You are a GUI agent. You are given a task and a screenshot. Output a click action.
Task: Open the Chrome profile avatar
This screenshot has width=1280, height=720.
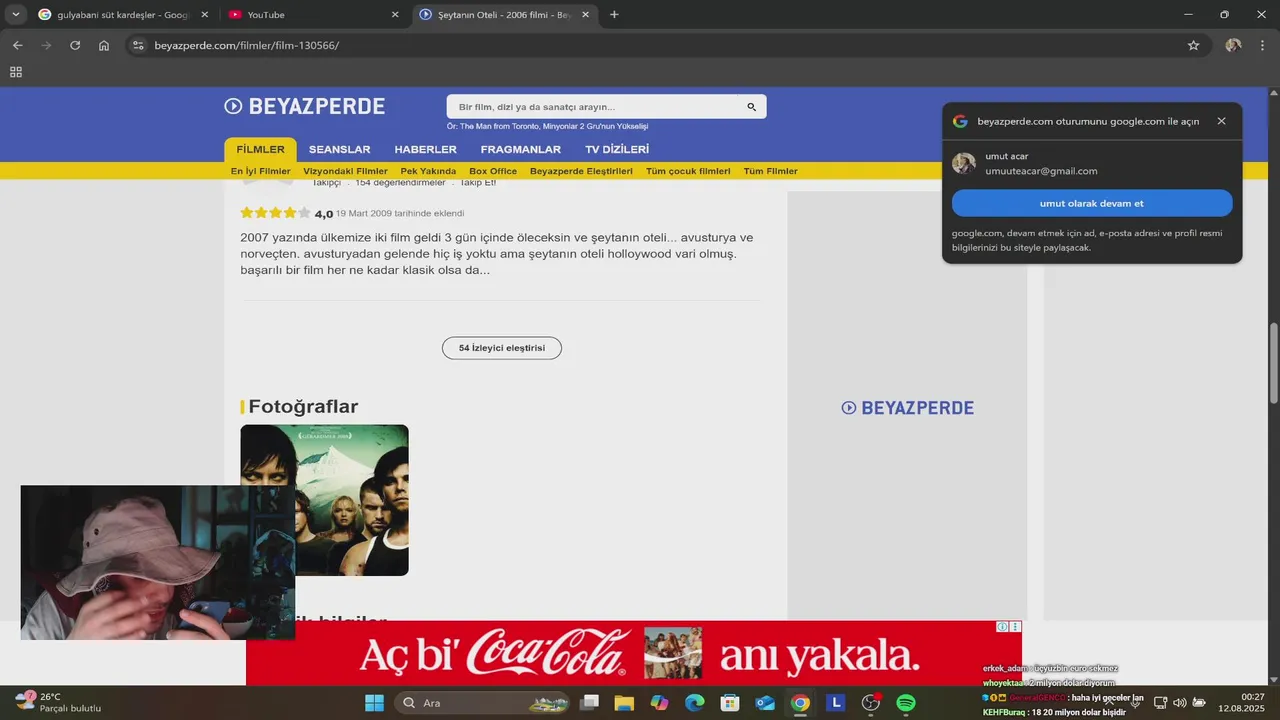coord(1233,45)
